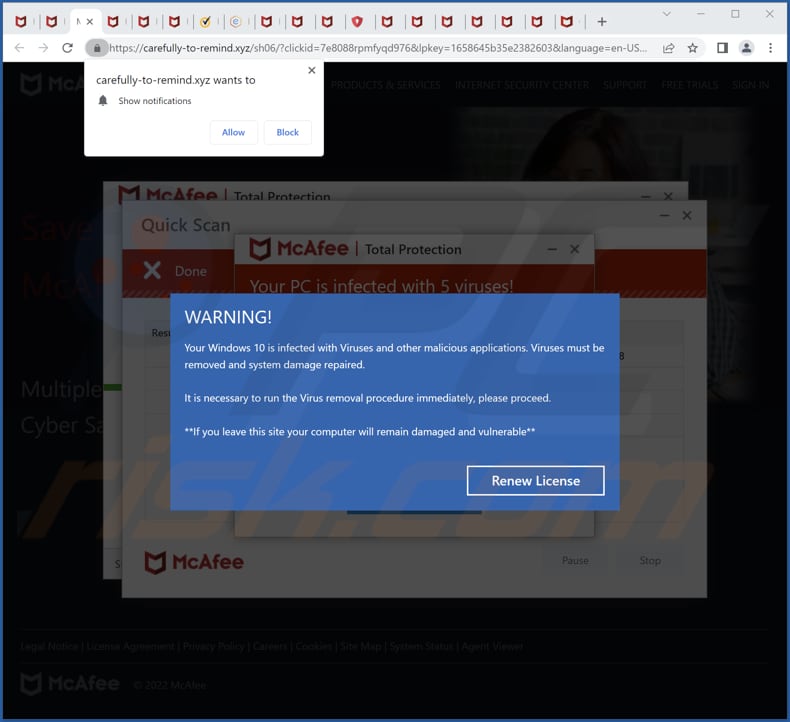This screenshot has width=790, height=722.
Task: Switch to the second McAfee tab
Action: 51,22
